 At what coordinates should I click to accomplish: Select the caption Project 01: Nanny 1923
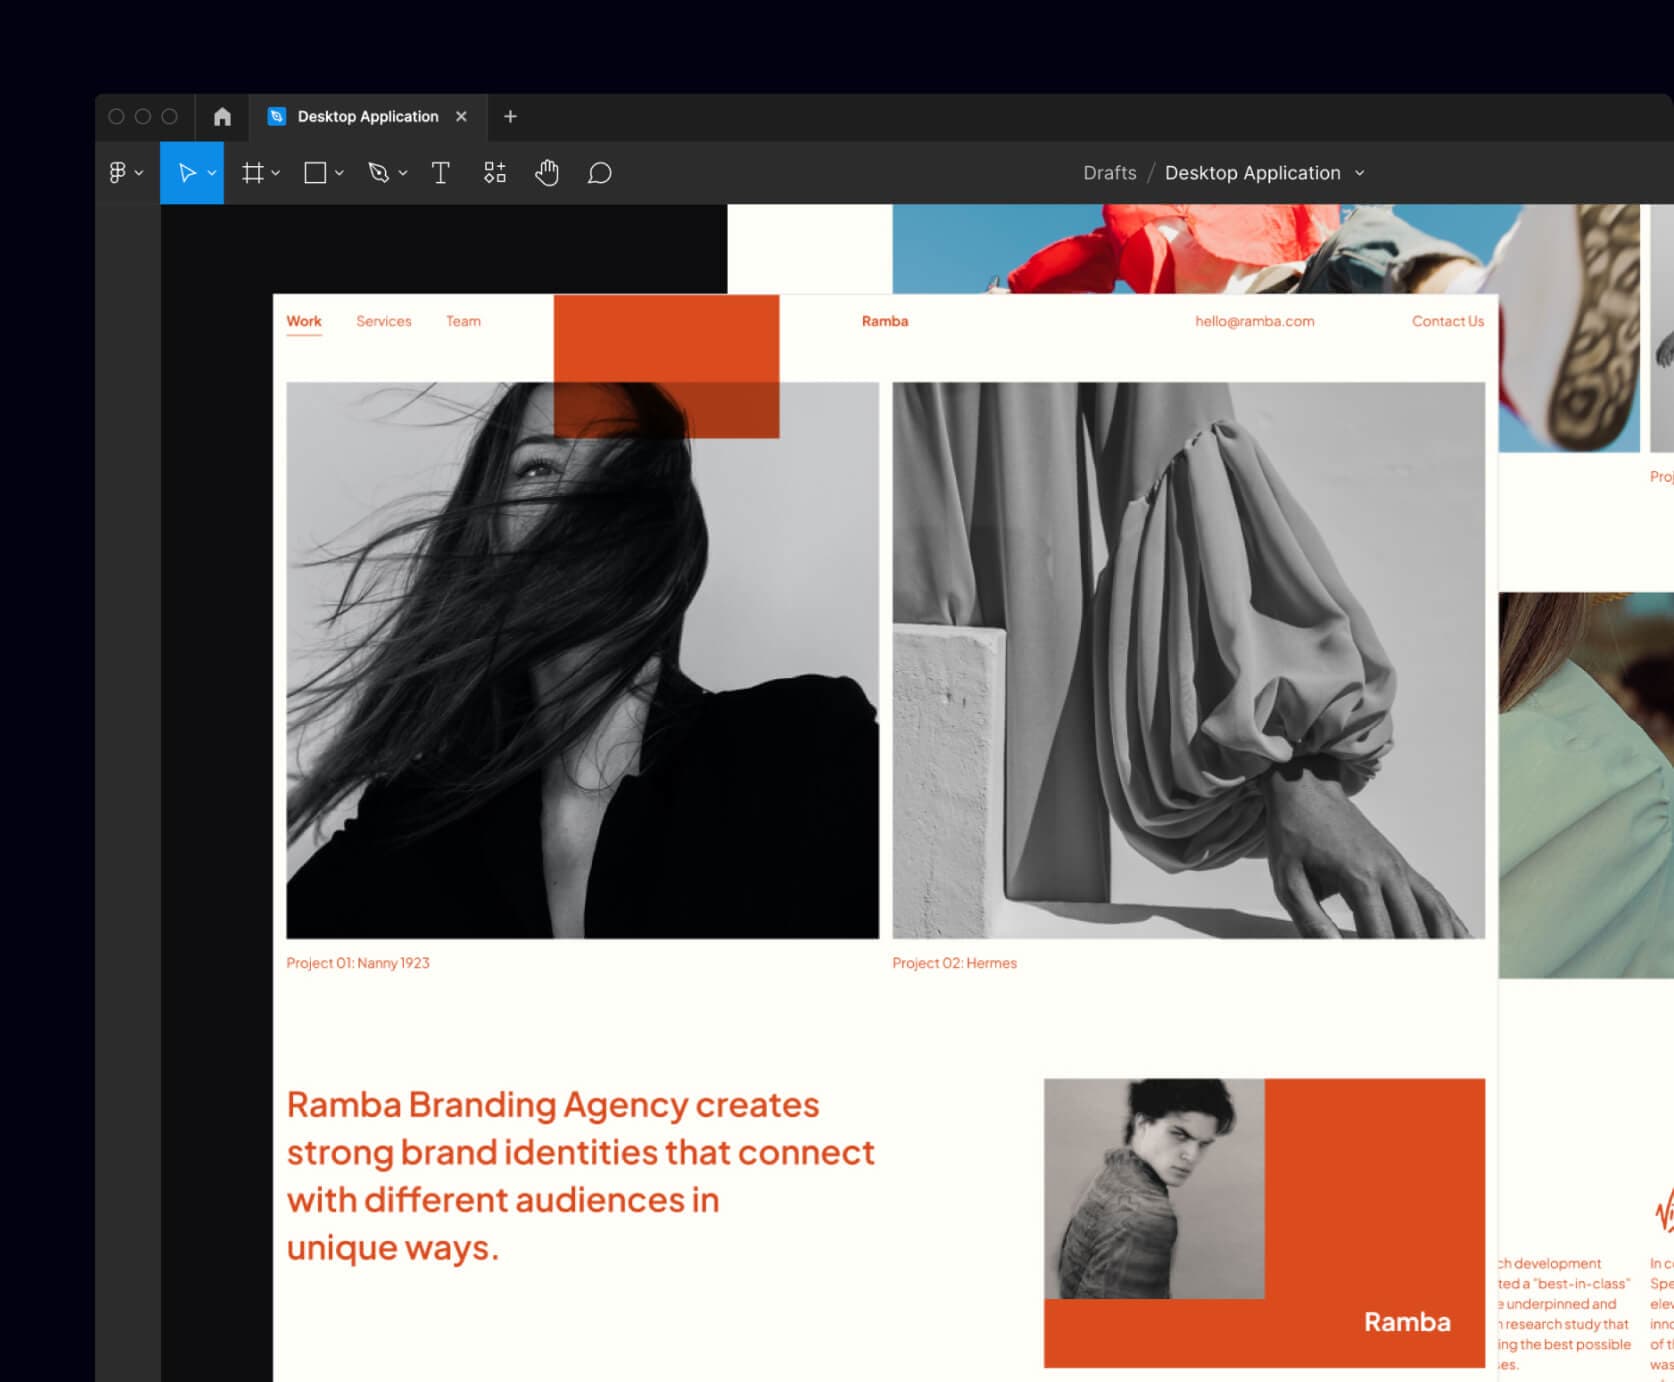pyautogui.click(x=358, y=963)
